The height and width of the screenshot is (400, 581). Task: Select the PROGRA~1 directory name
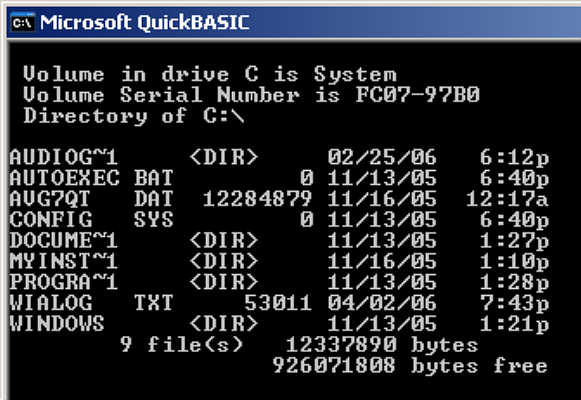tap(64, 282)
